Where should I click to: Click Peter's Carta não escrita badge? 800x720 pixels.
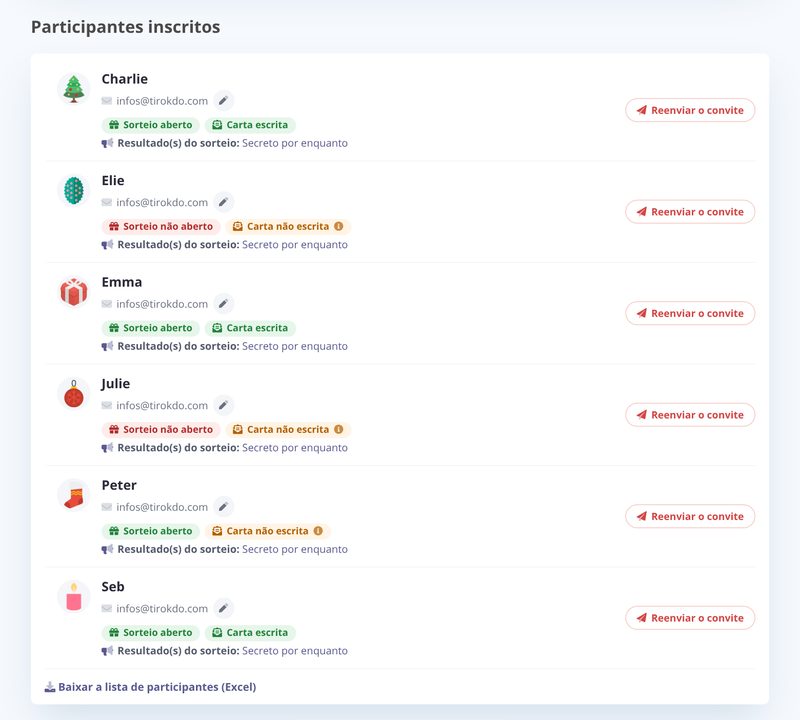tap(268, 531)
